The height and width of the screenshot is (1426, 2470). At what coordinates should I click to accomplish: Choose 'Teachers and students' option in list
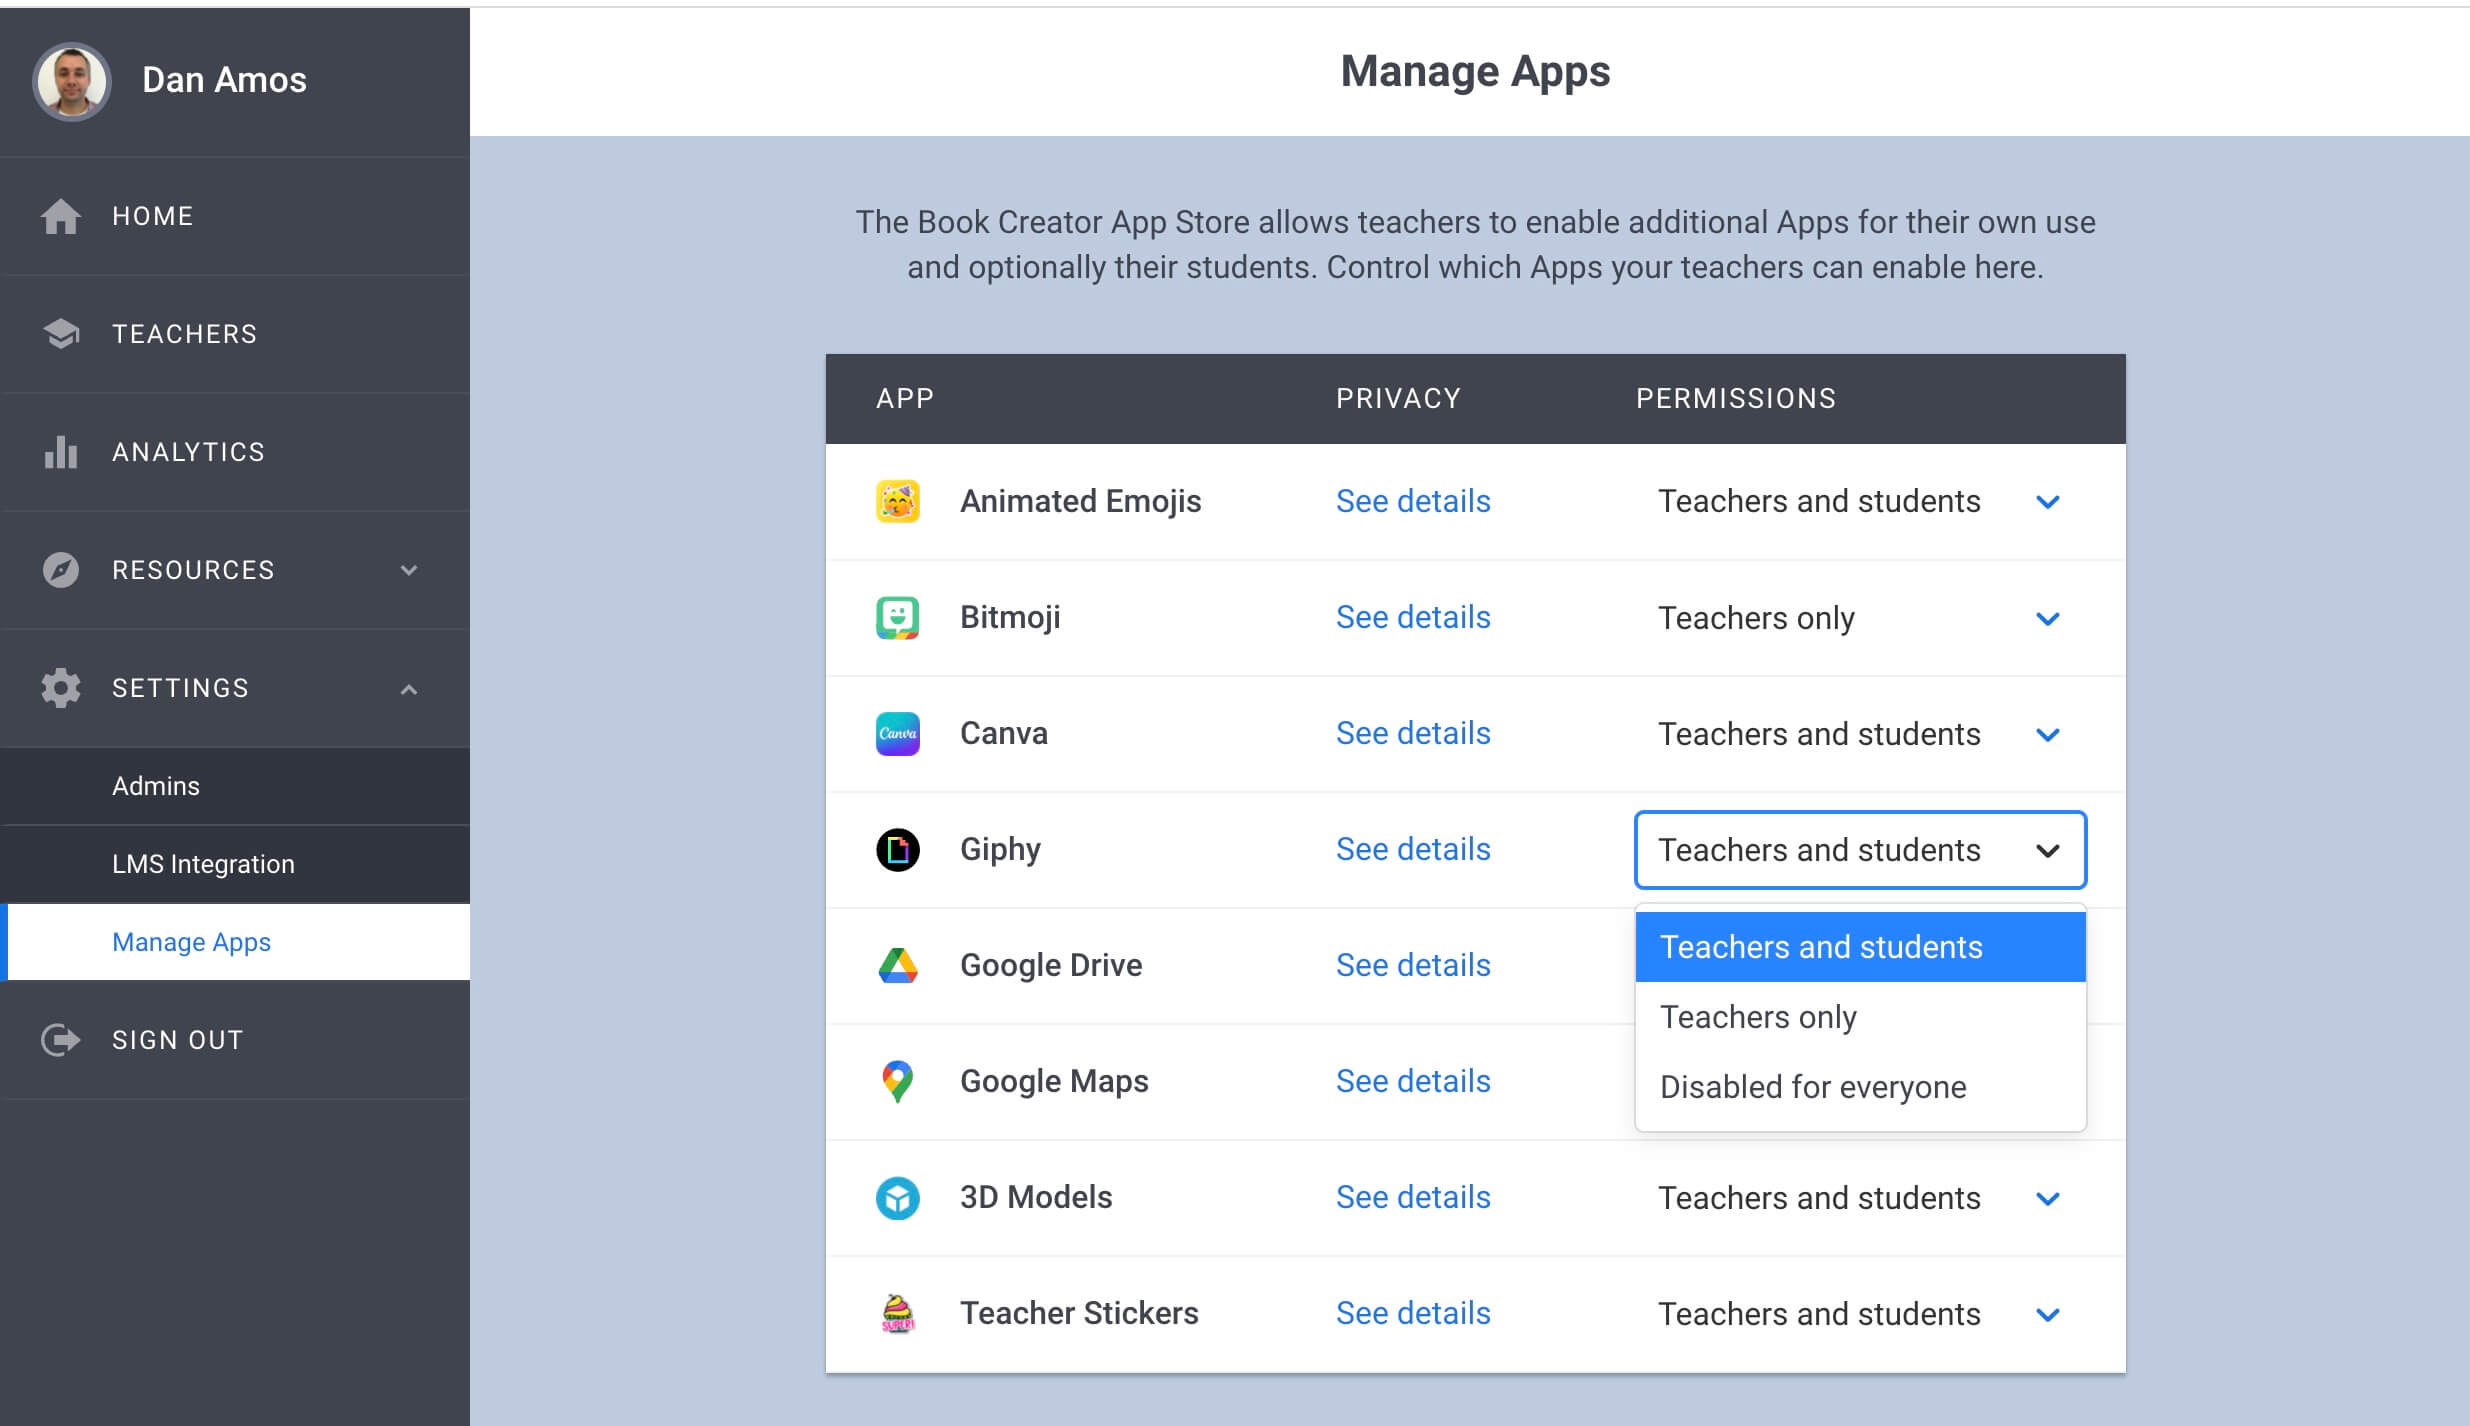pyautogui.click(x=1860, y=947)
